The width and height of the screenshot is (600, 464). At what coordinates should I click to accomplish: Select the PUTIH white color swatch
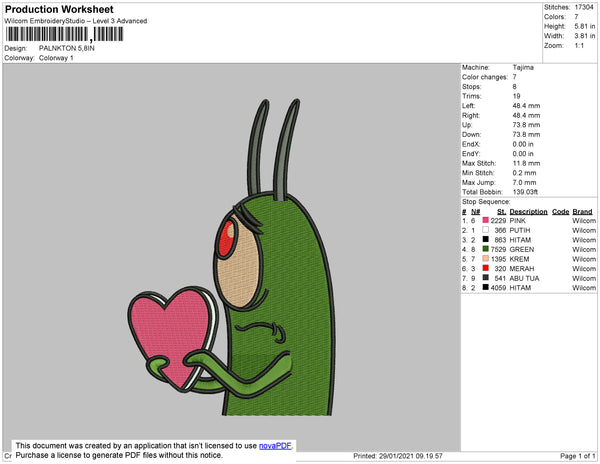[486, 230]
